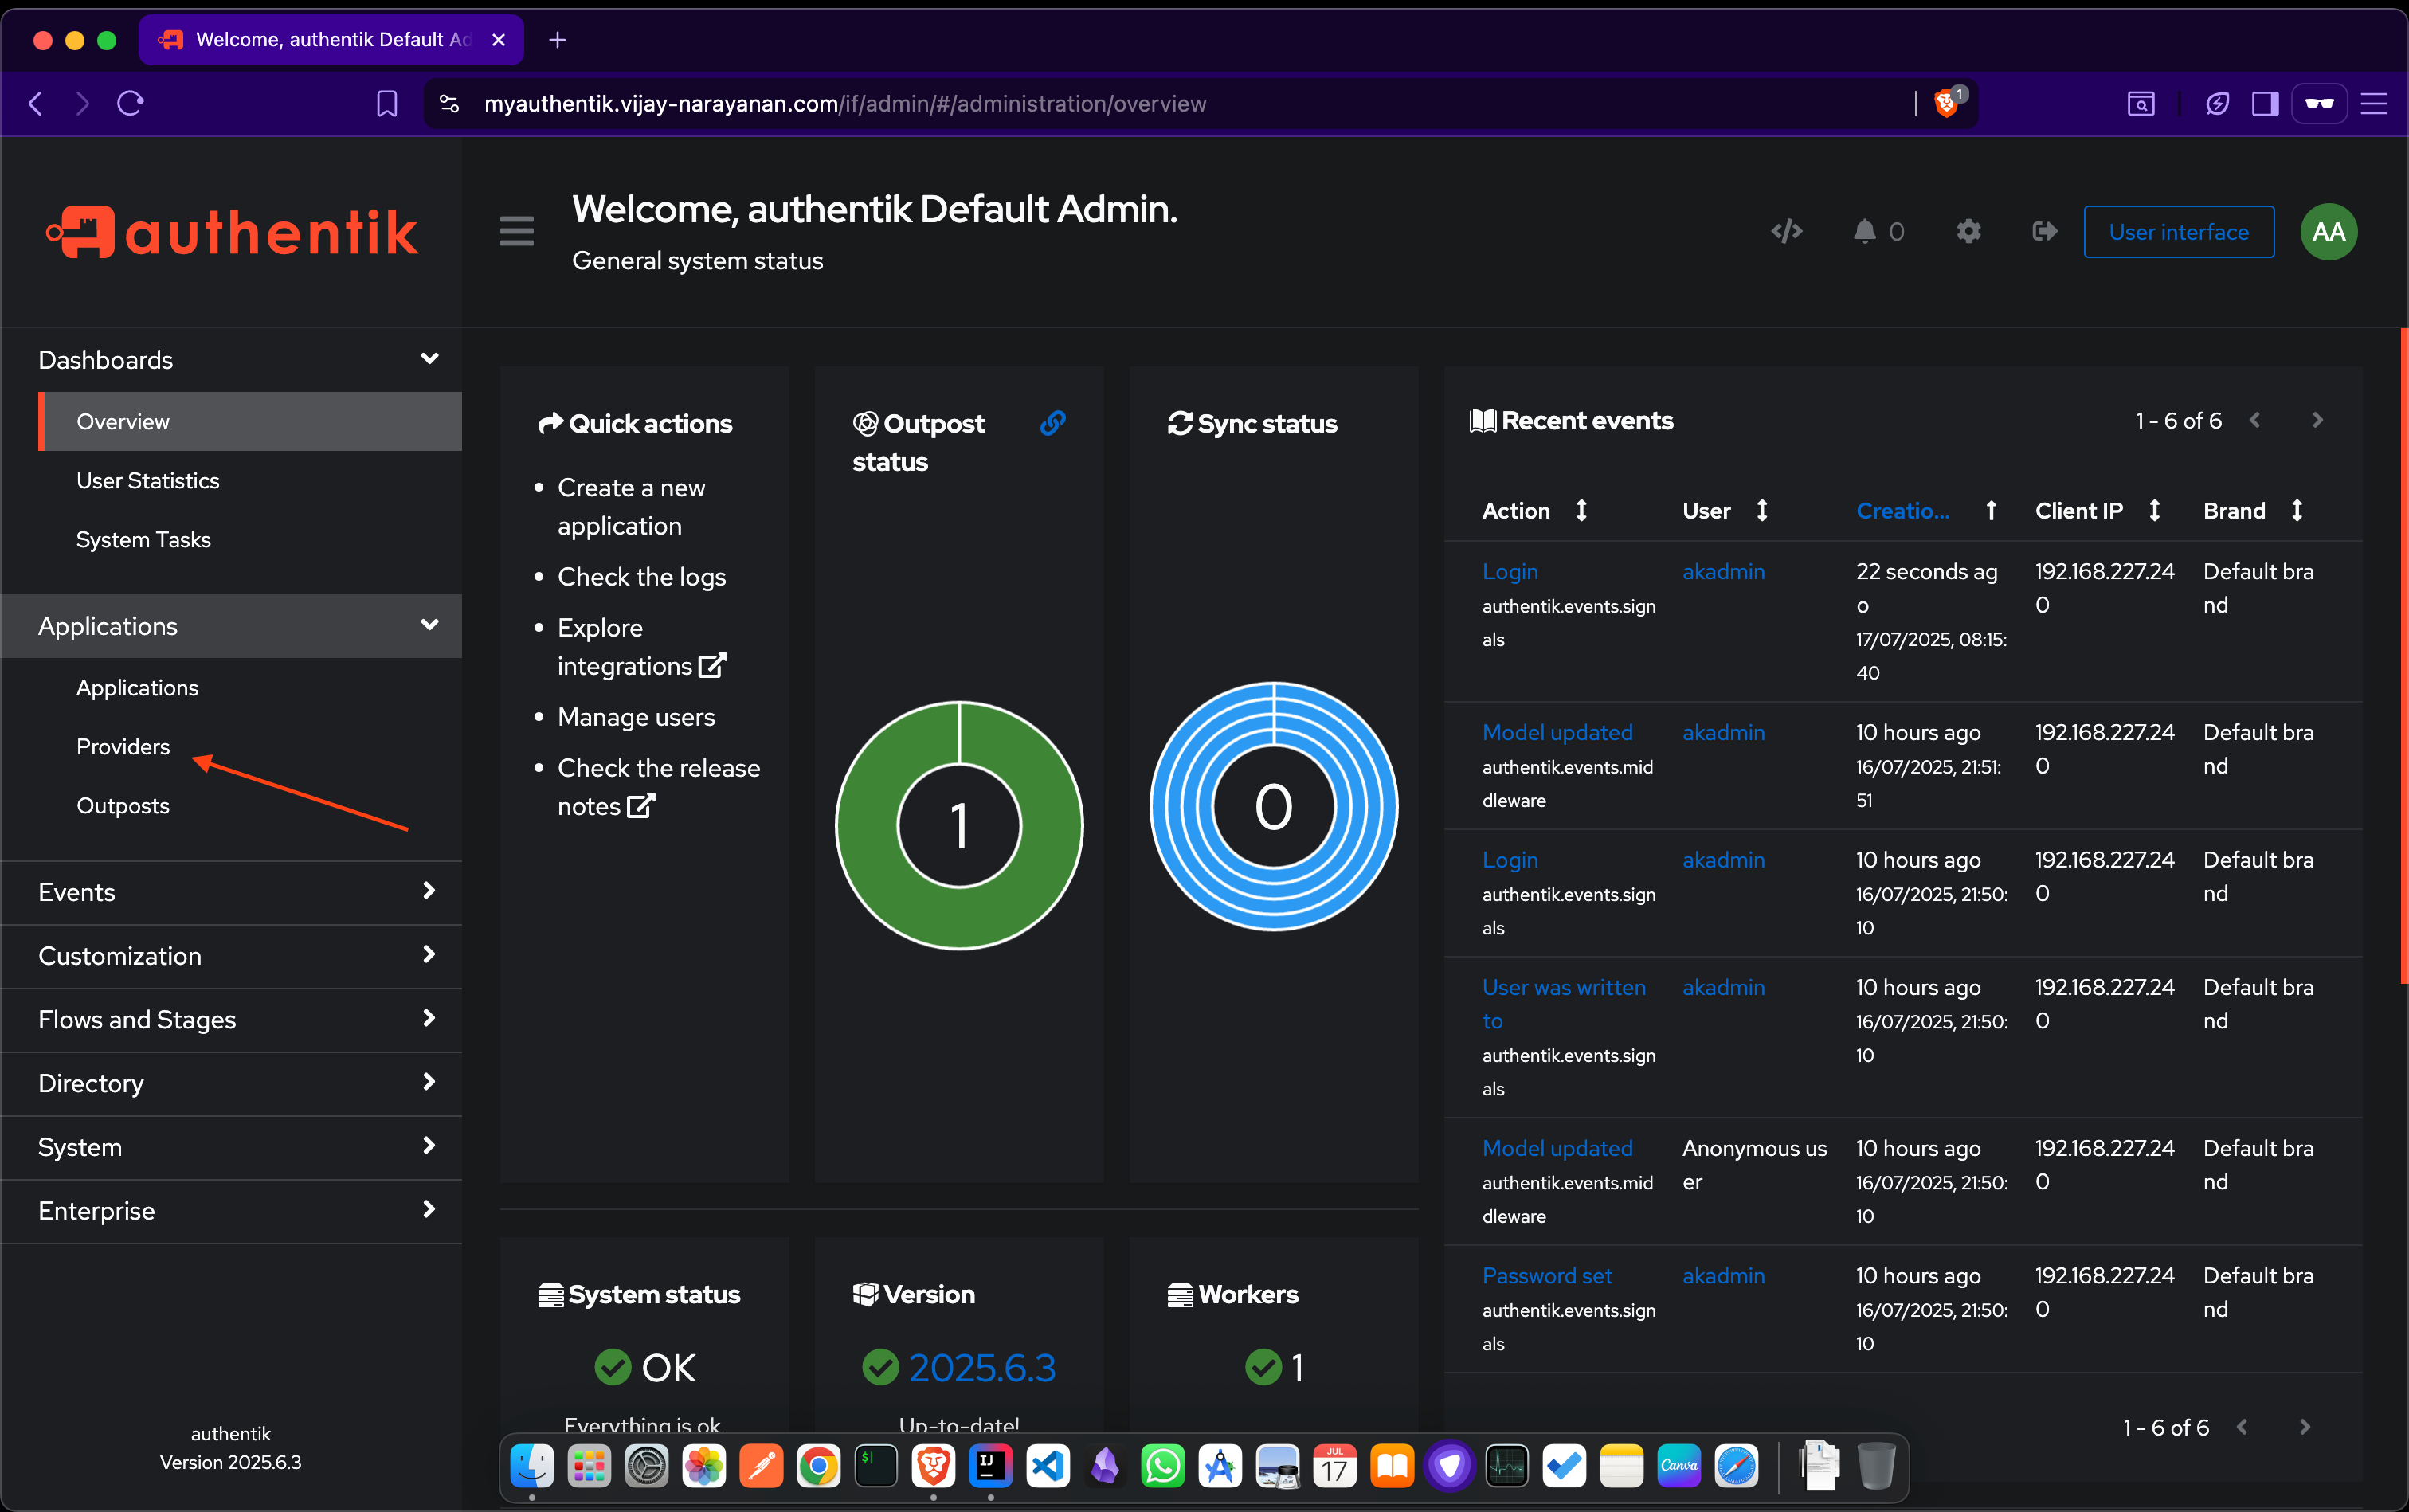Open Explore integrations link
Screen dimensions: 2409x1512
pyautogui.click(x=641, y=646)
